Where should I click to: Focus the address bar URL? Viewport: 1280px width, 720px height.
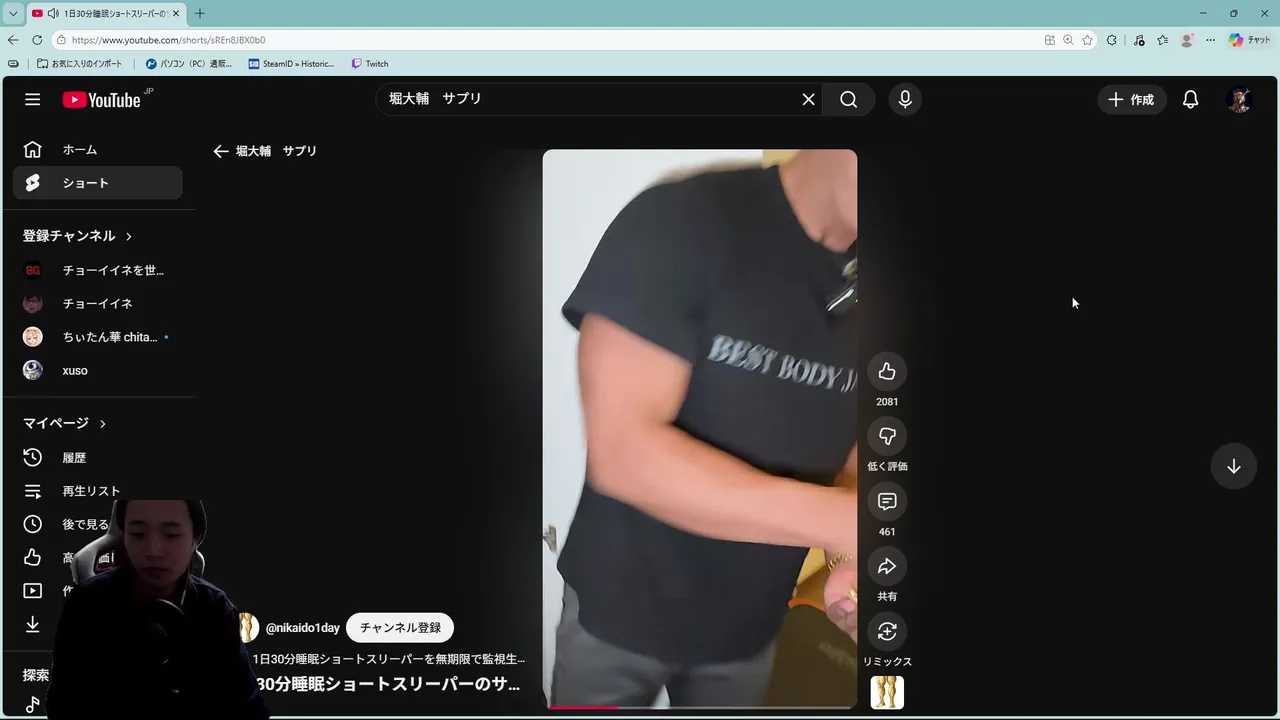[168, 40]
